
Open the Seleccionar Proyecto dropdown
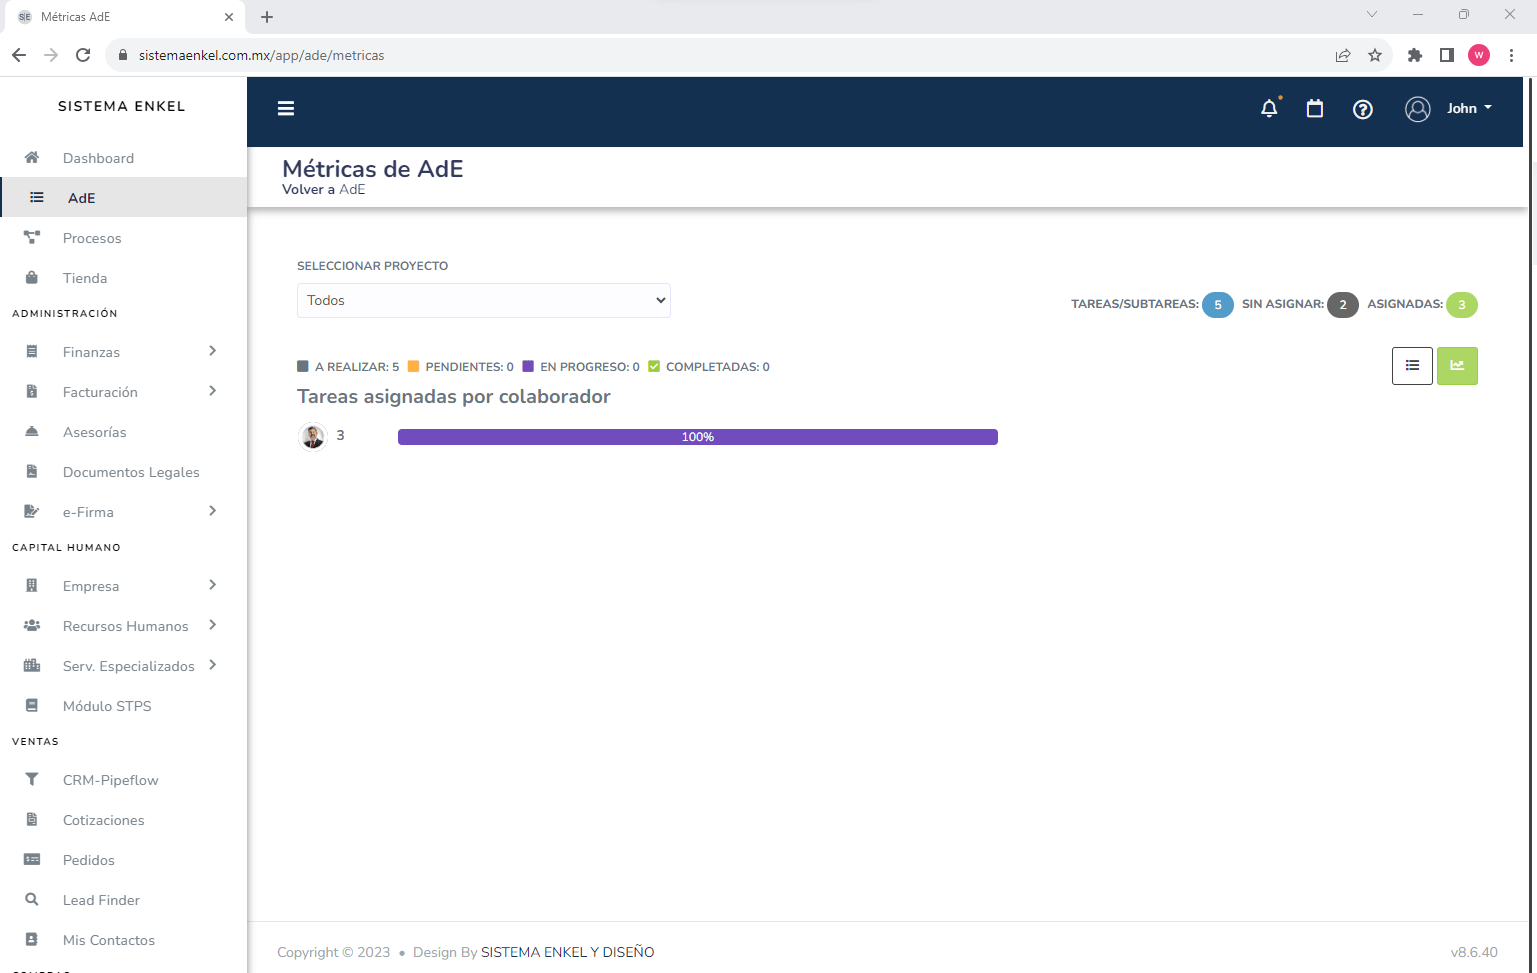pos(483,300)
